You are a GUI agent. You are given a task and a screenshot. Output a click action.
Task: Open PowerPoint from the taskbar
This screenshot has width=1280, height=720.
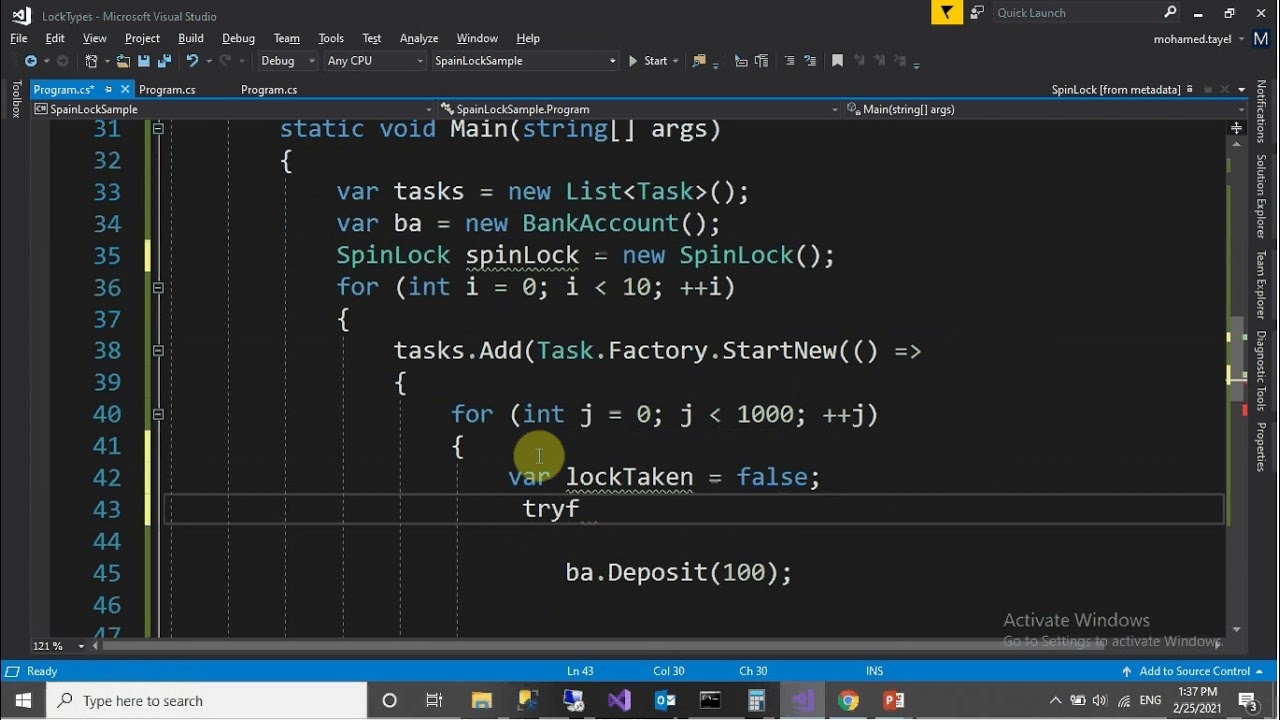coord(894,700)
